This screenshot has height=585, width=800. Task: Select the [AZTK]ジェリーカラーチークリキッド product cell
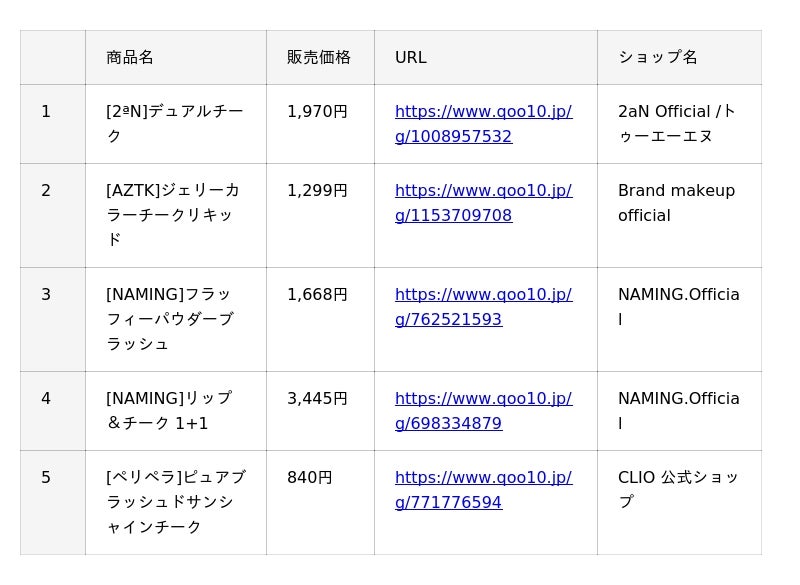coord(174,215)
